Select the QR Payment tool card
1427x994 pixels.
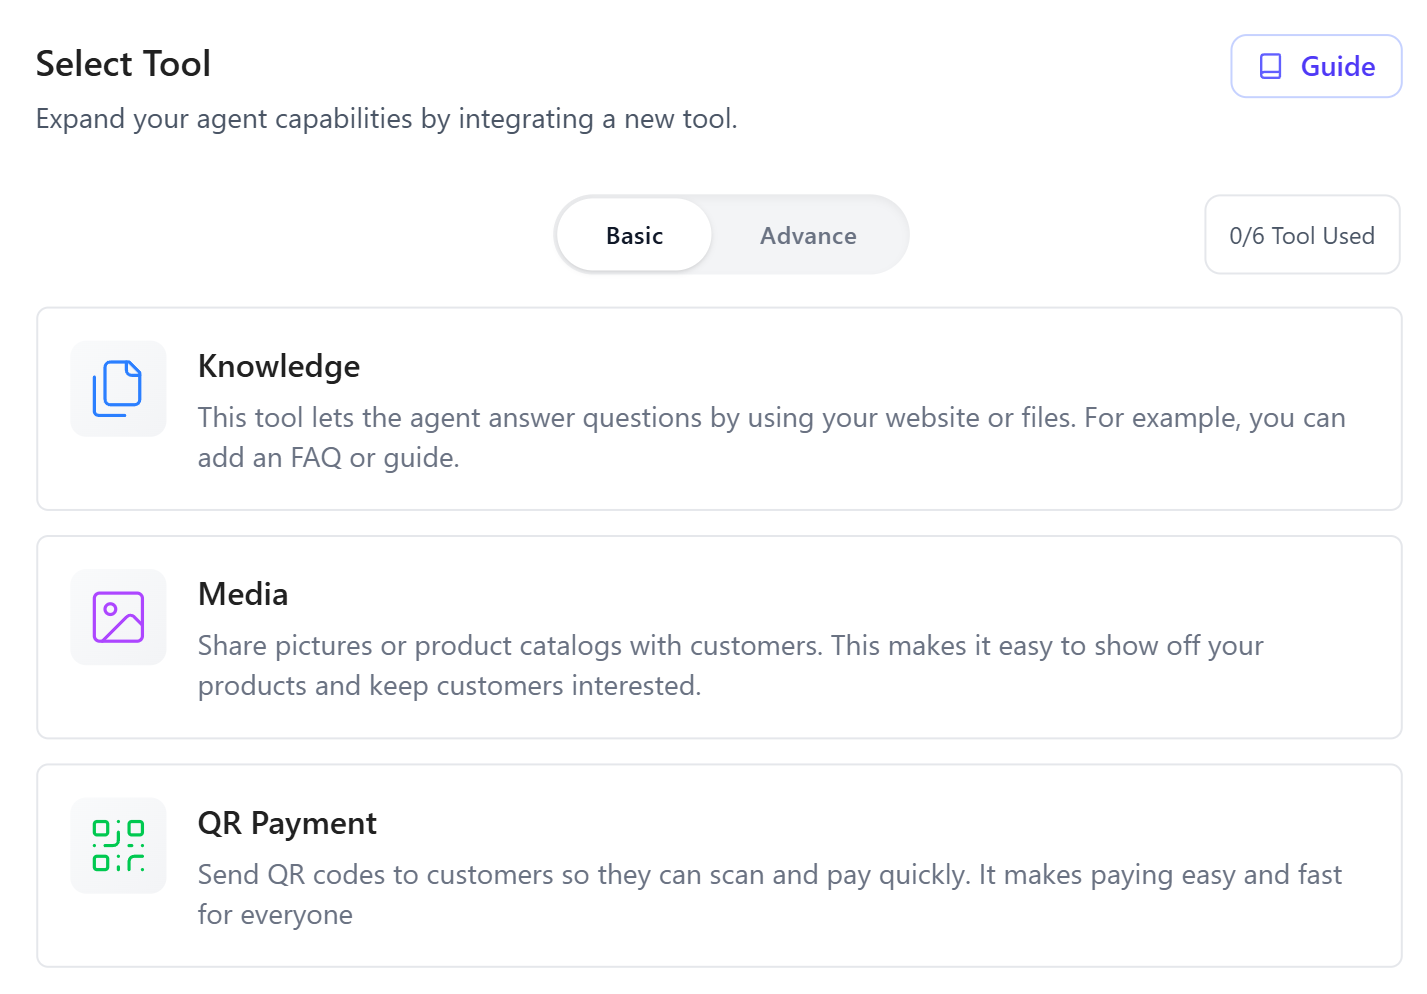click(719, 866)
